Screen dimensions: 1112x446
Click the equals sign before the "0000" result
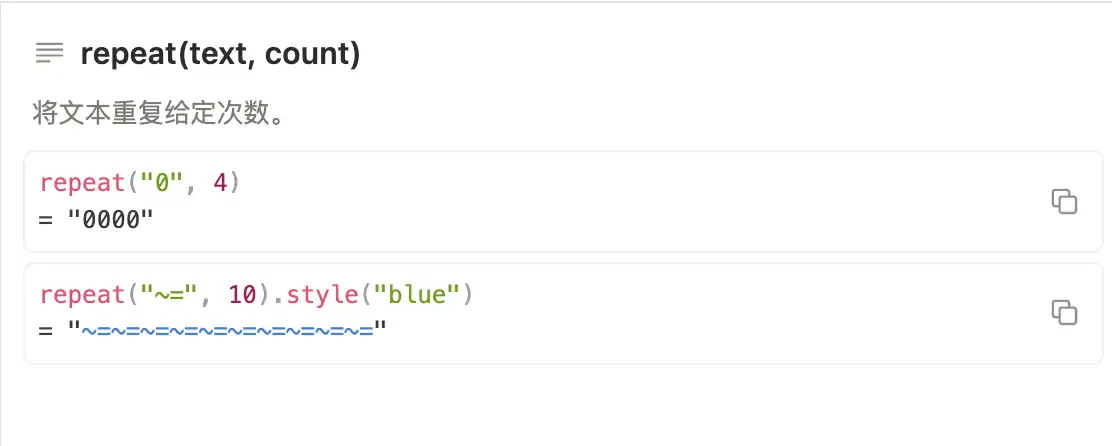[x=46, y=218]
